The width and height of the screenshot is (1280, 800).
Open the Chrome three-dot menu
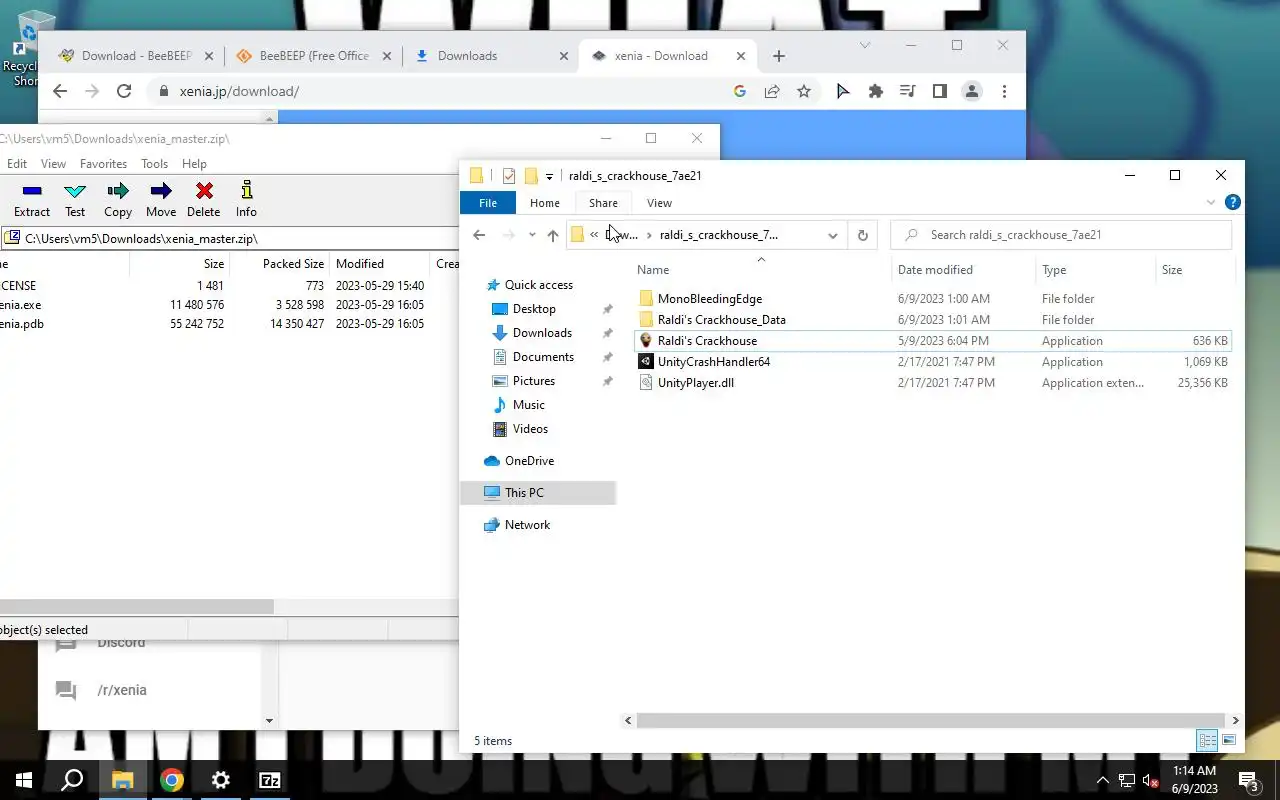point(1004,91)
